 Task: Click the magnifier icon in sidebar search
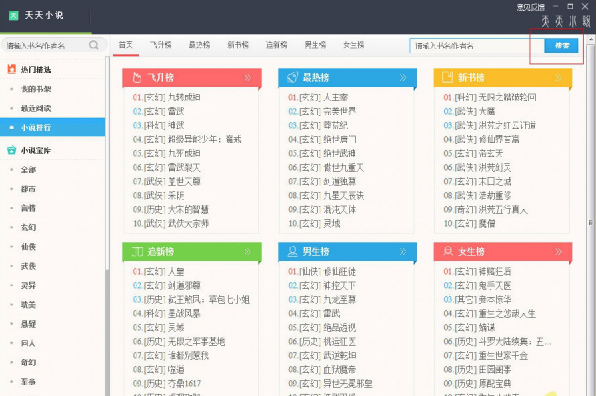coord(94,45)
